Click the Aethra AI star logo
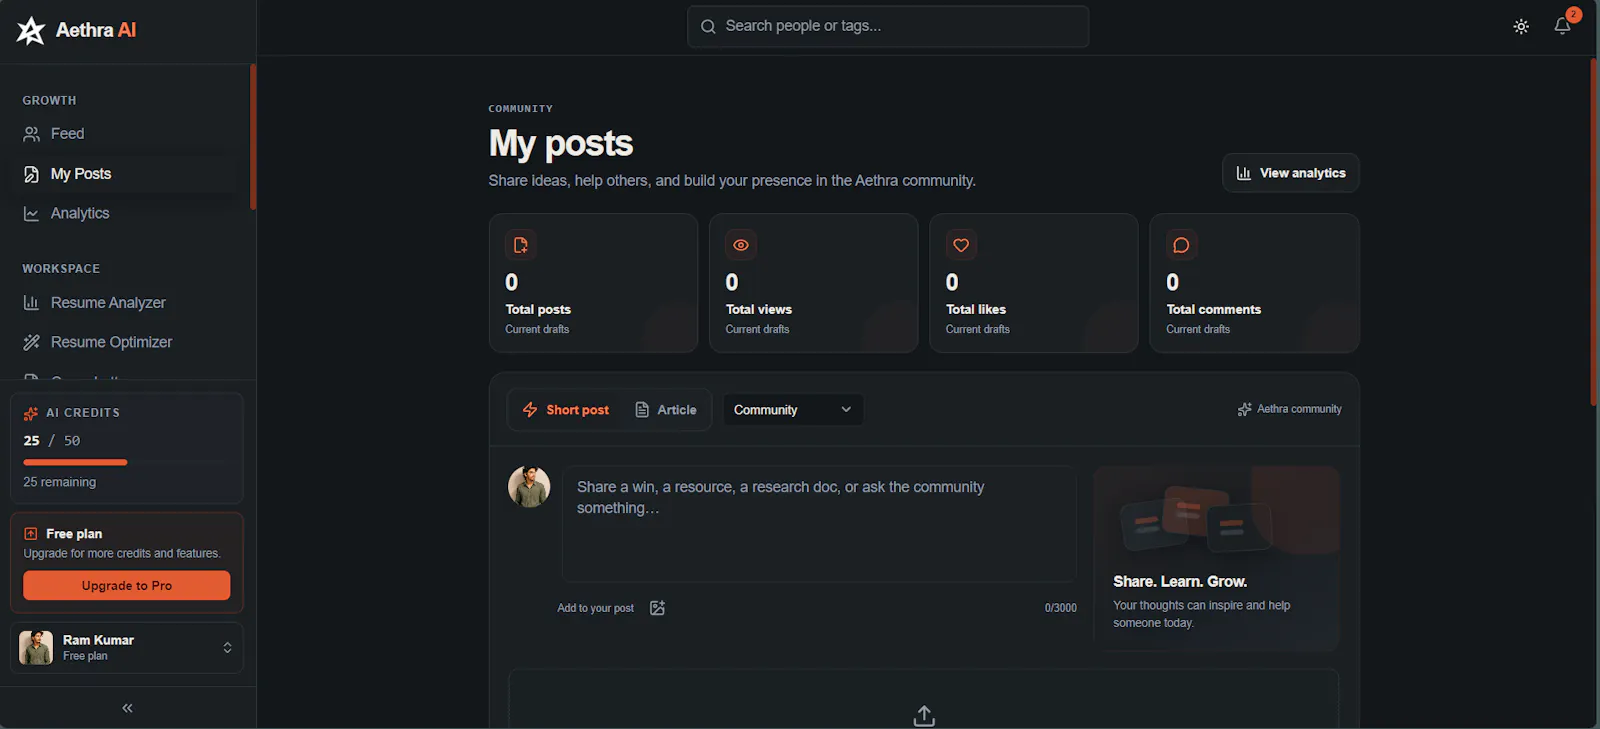This screenshot has height=729, width=1600. (x=31, y=31)
